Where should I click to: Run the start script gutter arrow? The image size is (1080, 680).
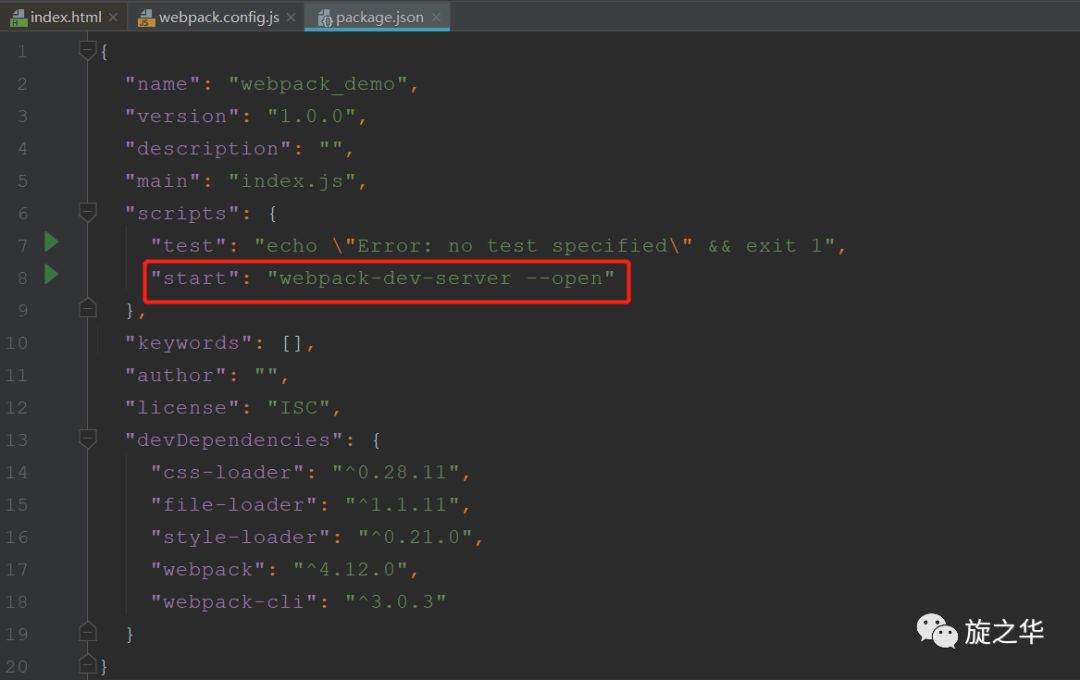pyautogui.click(x=51, y=274)
